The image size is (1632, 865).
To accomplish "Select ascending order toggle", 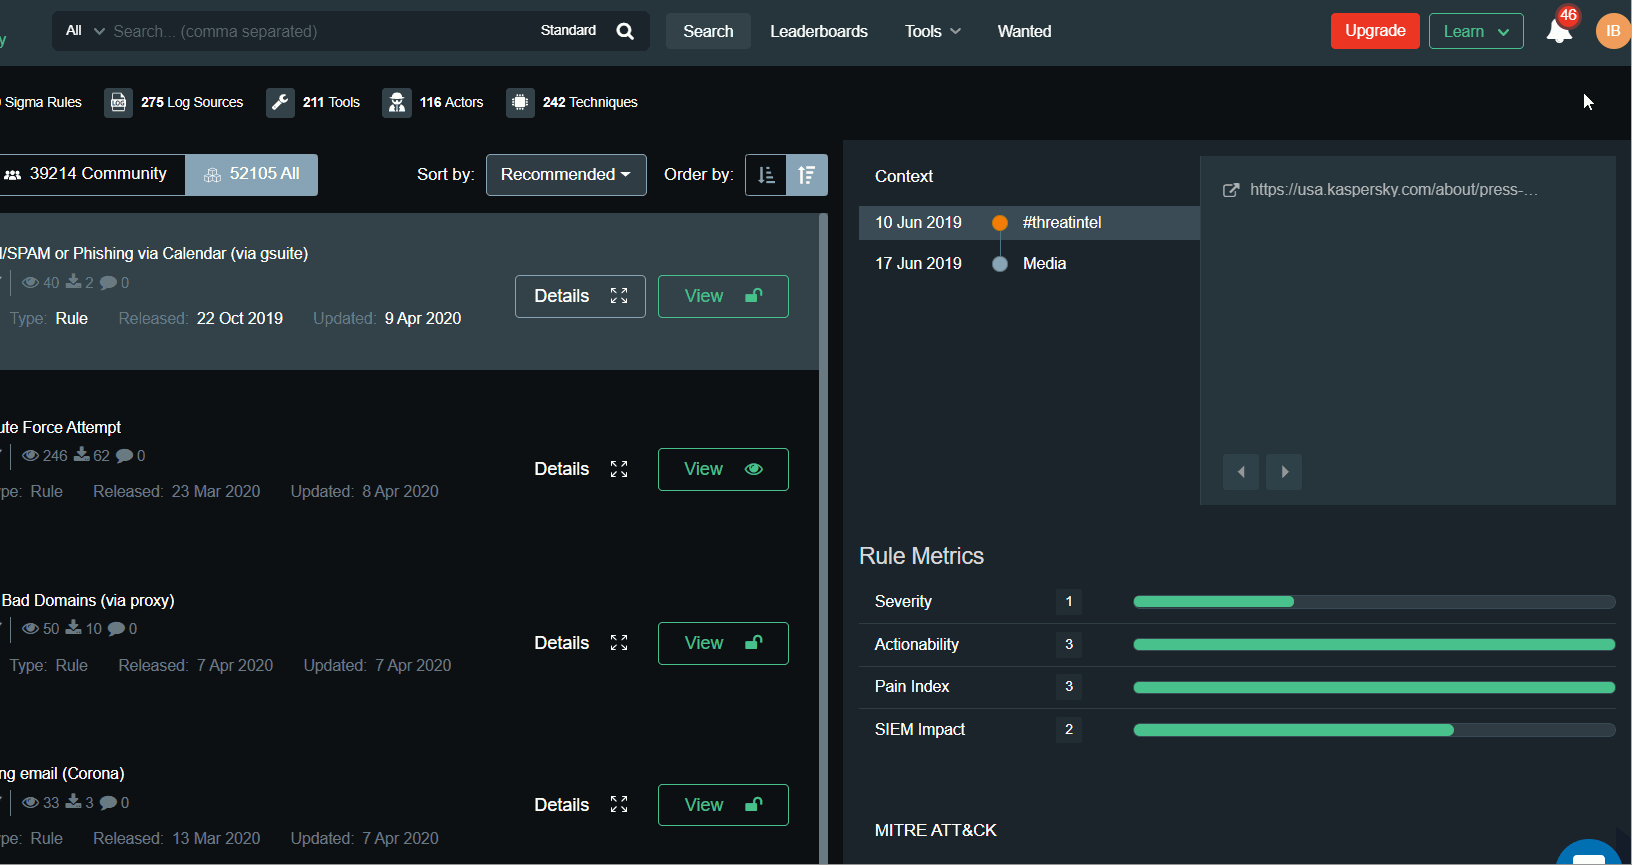I will point(766,175).
